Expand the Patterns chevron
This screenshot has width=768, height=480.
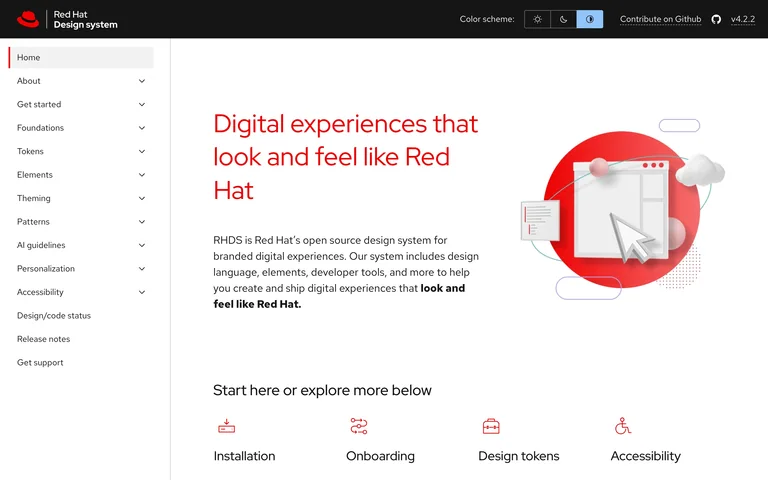(x=142, y=222)
